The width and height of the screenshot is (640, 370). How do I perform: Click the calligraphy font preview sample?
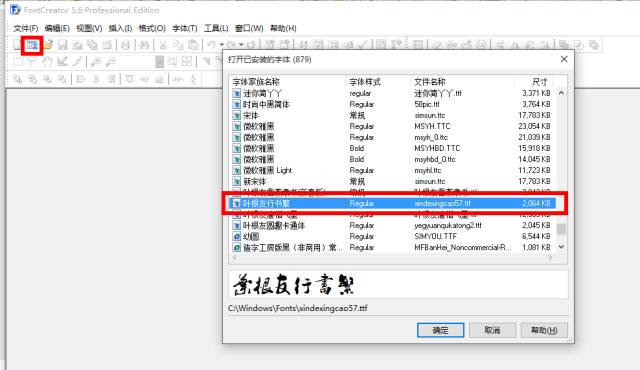coord(293,284)
